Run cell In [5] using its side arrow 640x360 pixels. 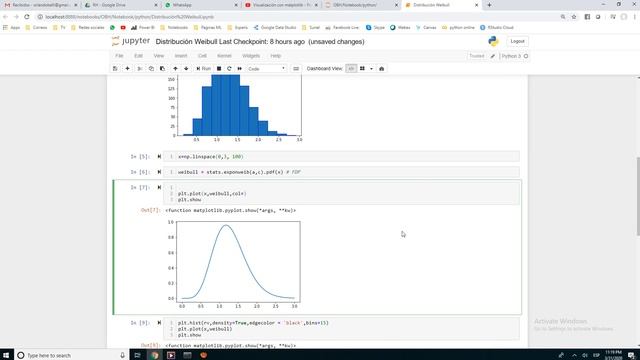[159, 157]
